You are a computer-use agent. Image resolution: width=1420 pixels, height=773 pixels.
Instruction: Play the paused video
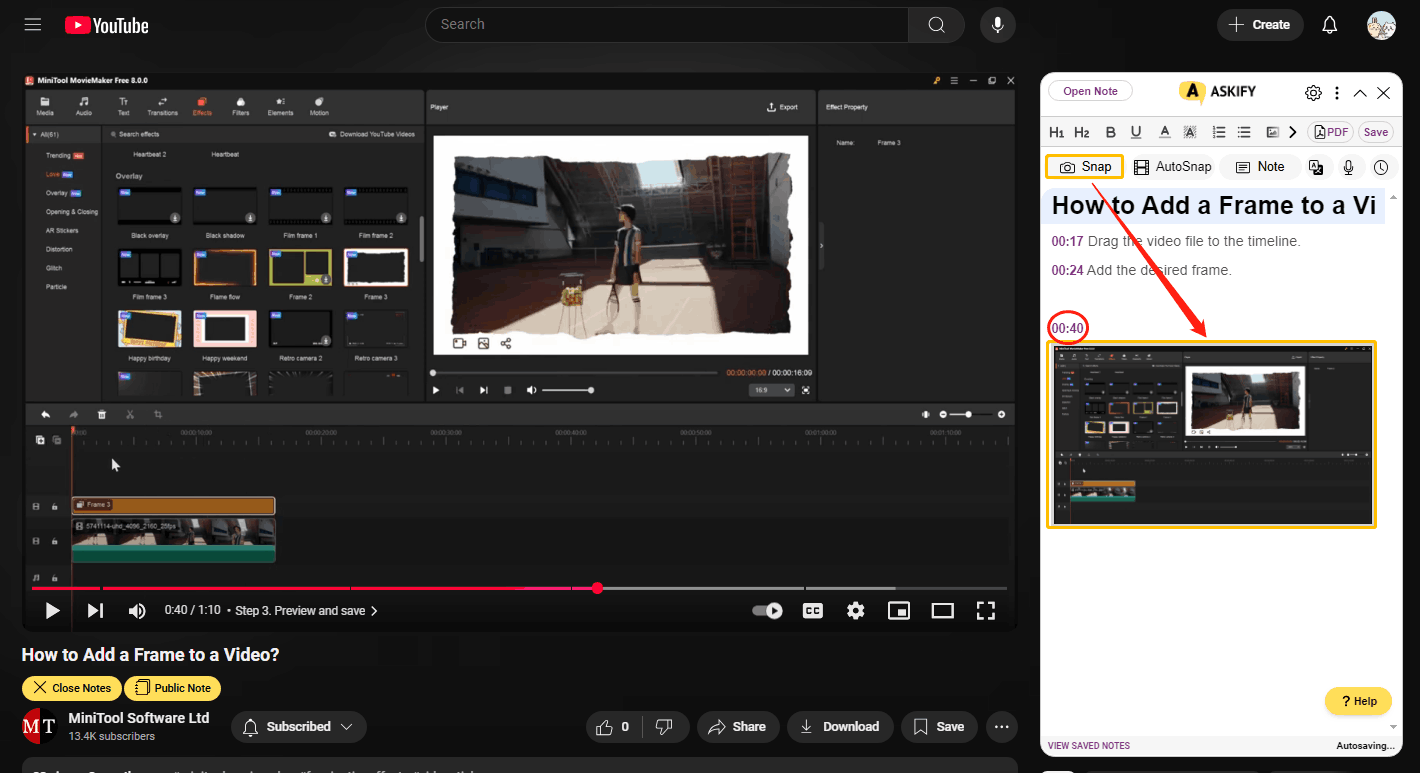point(52,610)
